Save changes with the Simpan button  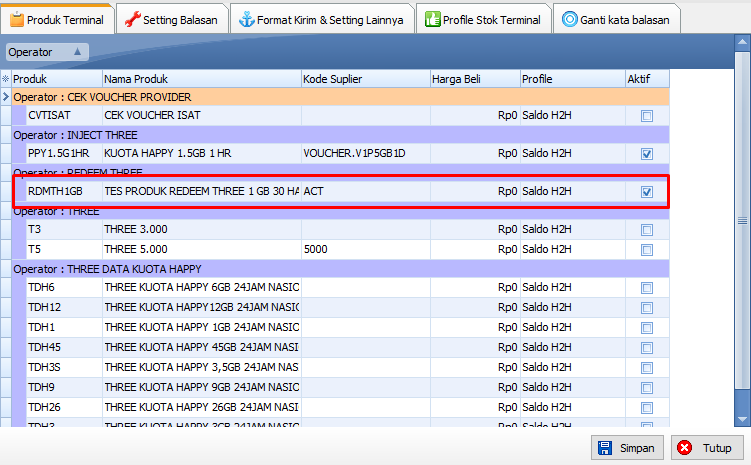click(627, 448)
